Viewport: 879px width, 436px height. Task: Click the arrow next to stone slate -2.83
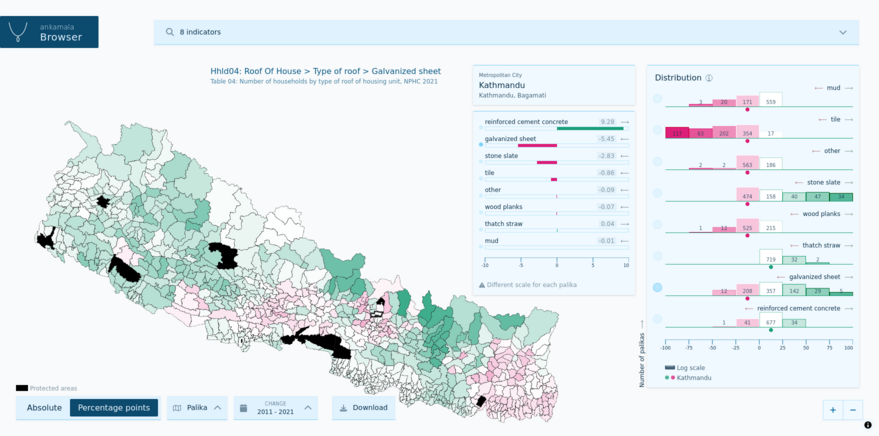625,156
